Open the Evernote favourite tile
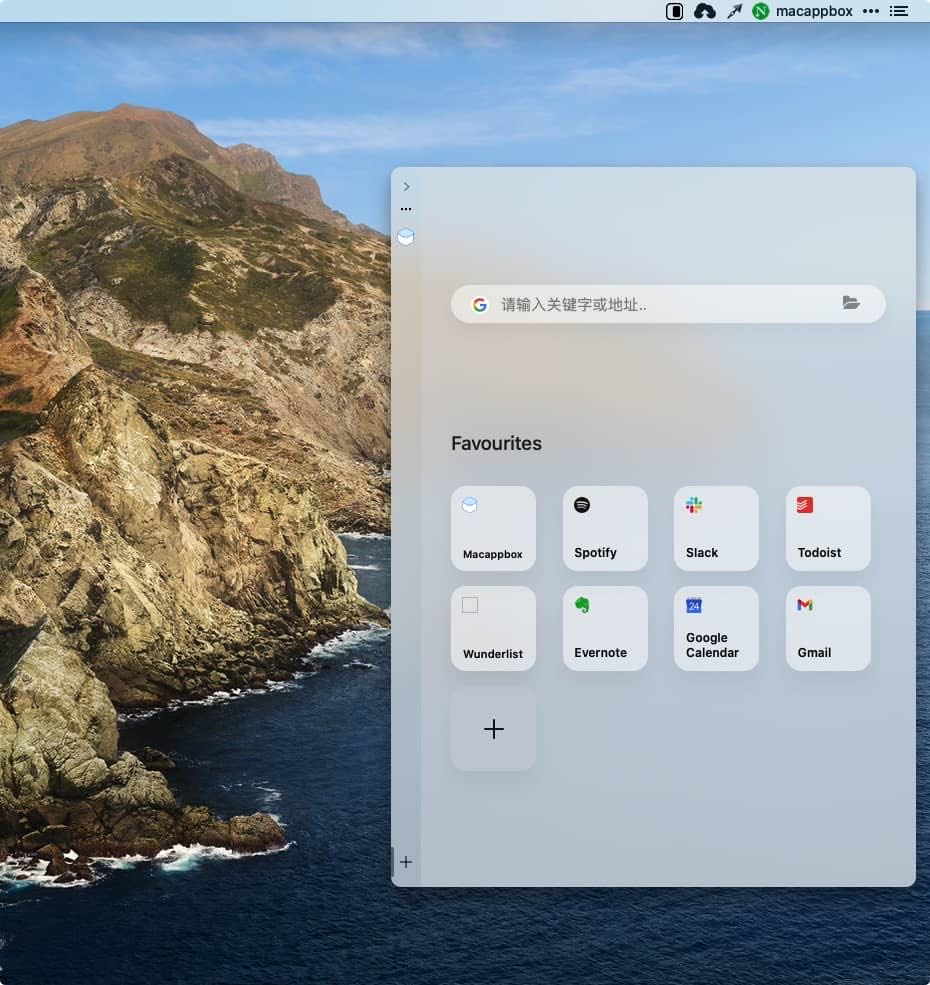930x985 pixels. click(x=605, y=628)
